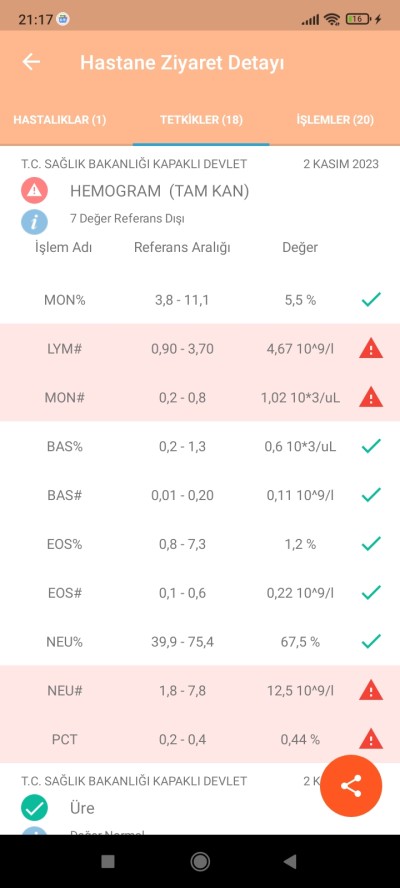Open the Üre test result entry
The height and width of the screenshot is (888, 400).
[x=82, y=808]
